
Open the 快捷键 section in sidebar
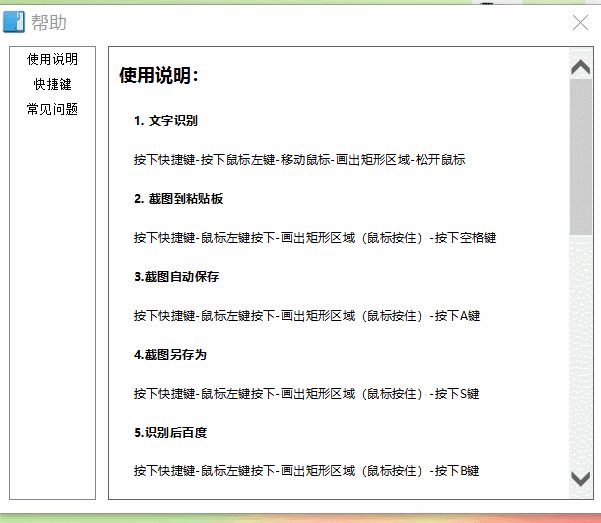tap(53, 84)
